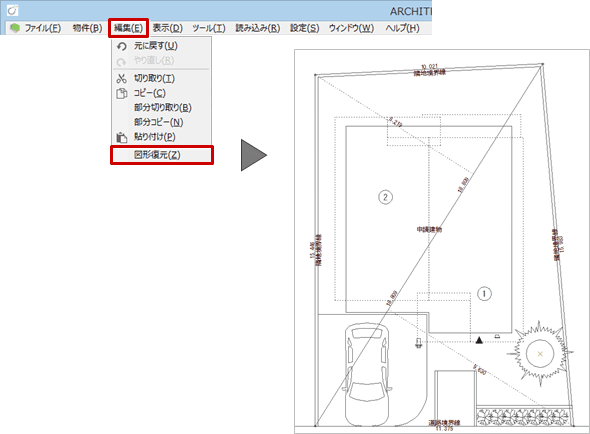The height and width of the screenshot is (434, 590).
Task: Select 部分コピー(N) menu entry
Action: [x=159, y=122]
